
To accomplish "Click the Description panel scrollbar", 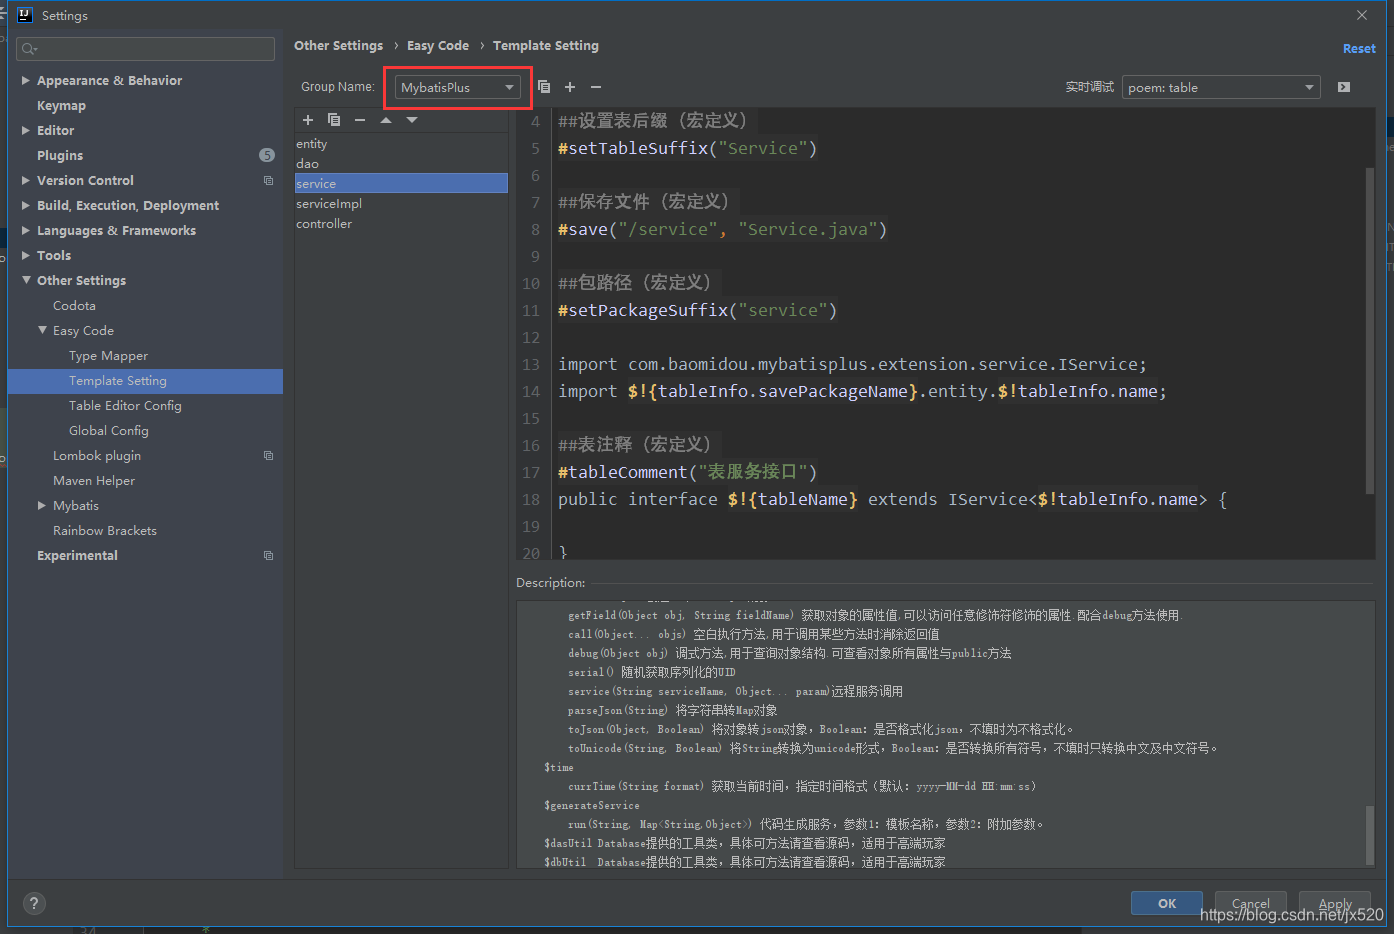I will pos(1370,835).
